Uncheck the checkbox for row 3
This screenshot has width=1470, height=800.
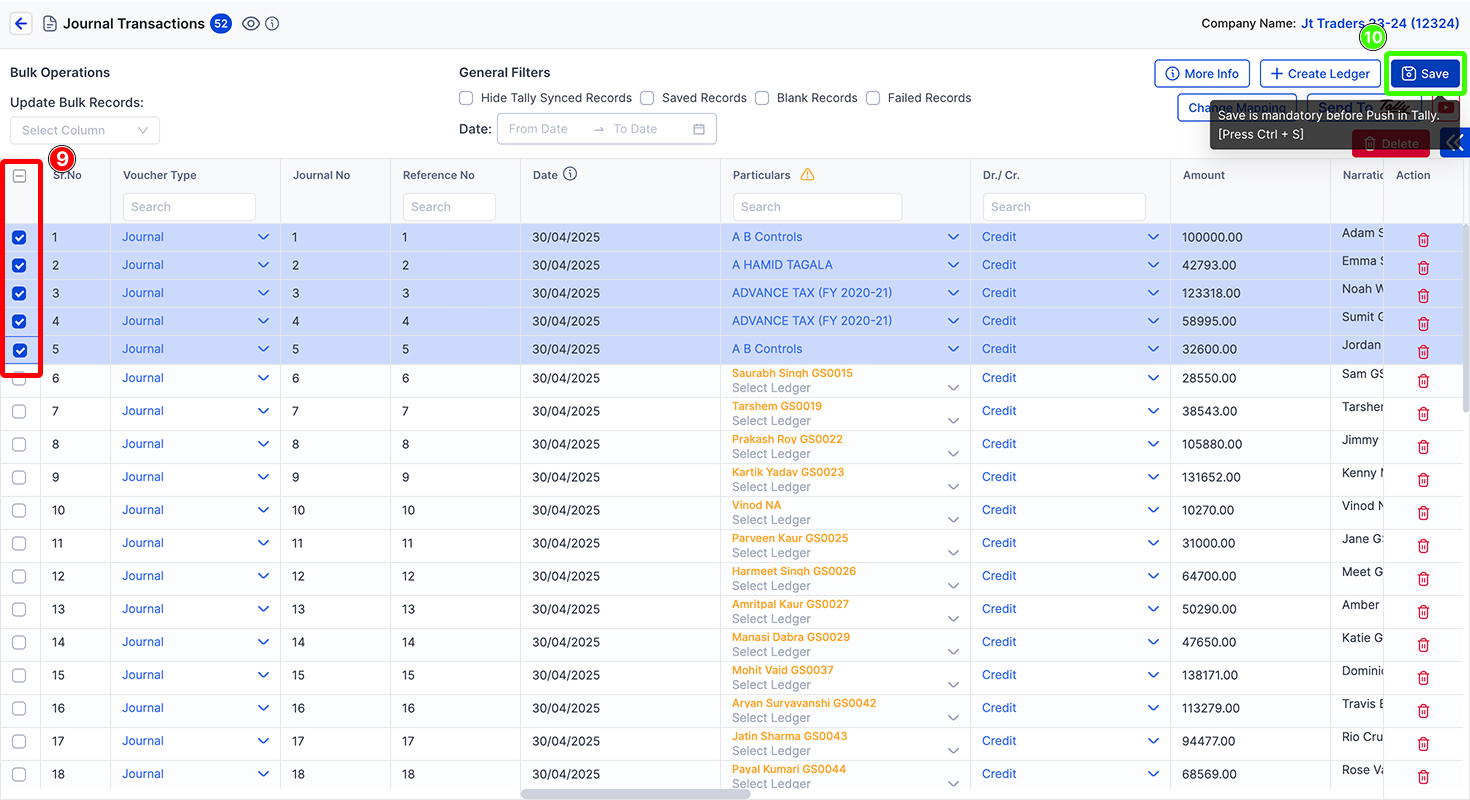point(19,294)
